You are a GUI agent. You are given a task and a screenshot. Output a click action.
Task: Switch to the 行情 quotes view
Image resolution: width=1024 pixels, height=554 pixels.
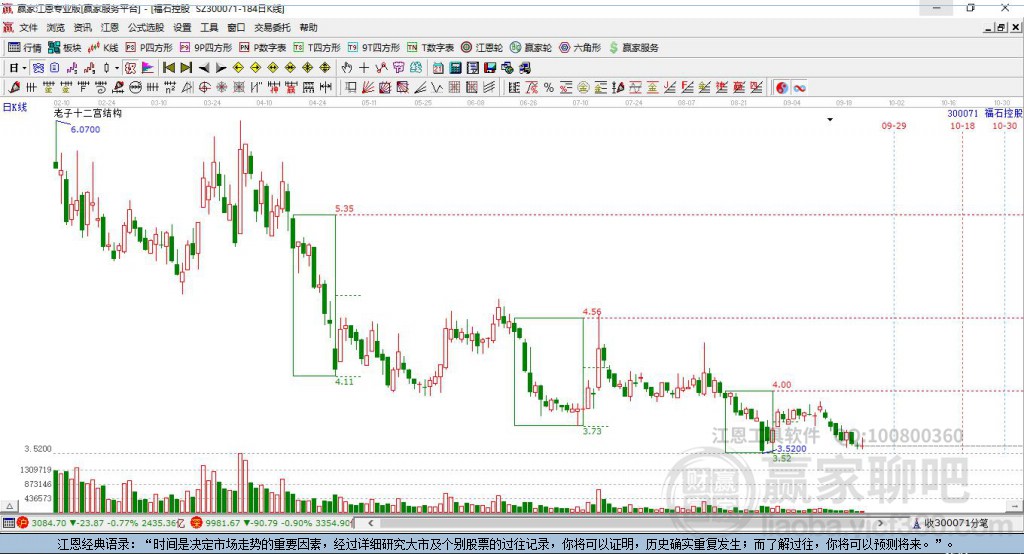coord(25,48)
